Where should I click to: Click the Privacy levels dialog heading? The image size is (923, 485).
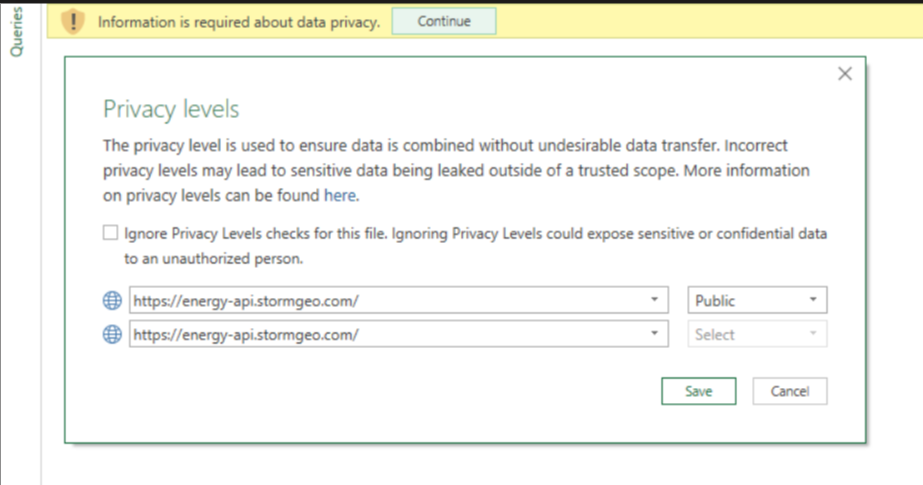coord(171,109)
